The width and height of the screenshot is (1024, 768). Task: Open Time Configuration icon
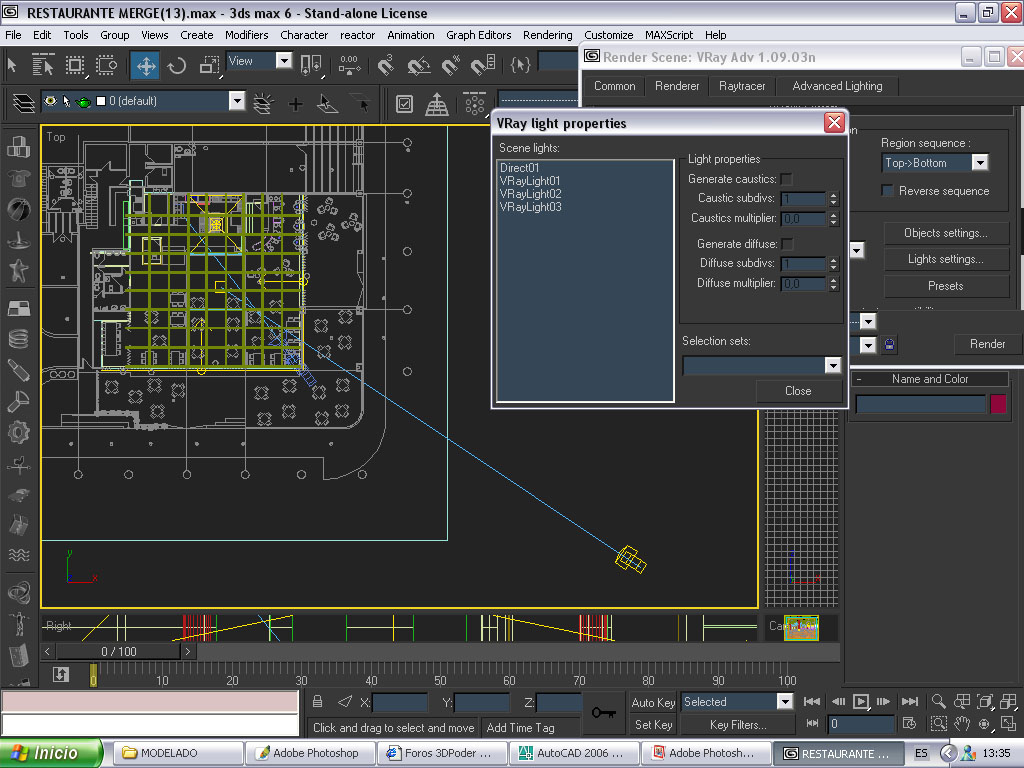tap(909, 723)
